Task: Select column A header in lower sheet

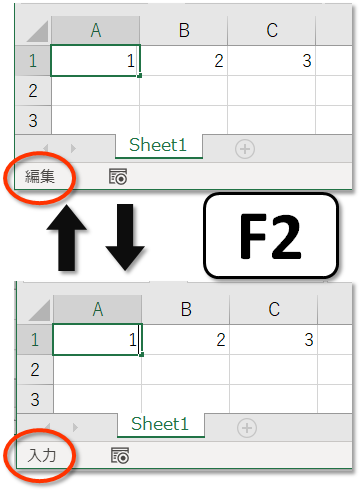Action: pos(97,310)
